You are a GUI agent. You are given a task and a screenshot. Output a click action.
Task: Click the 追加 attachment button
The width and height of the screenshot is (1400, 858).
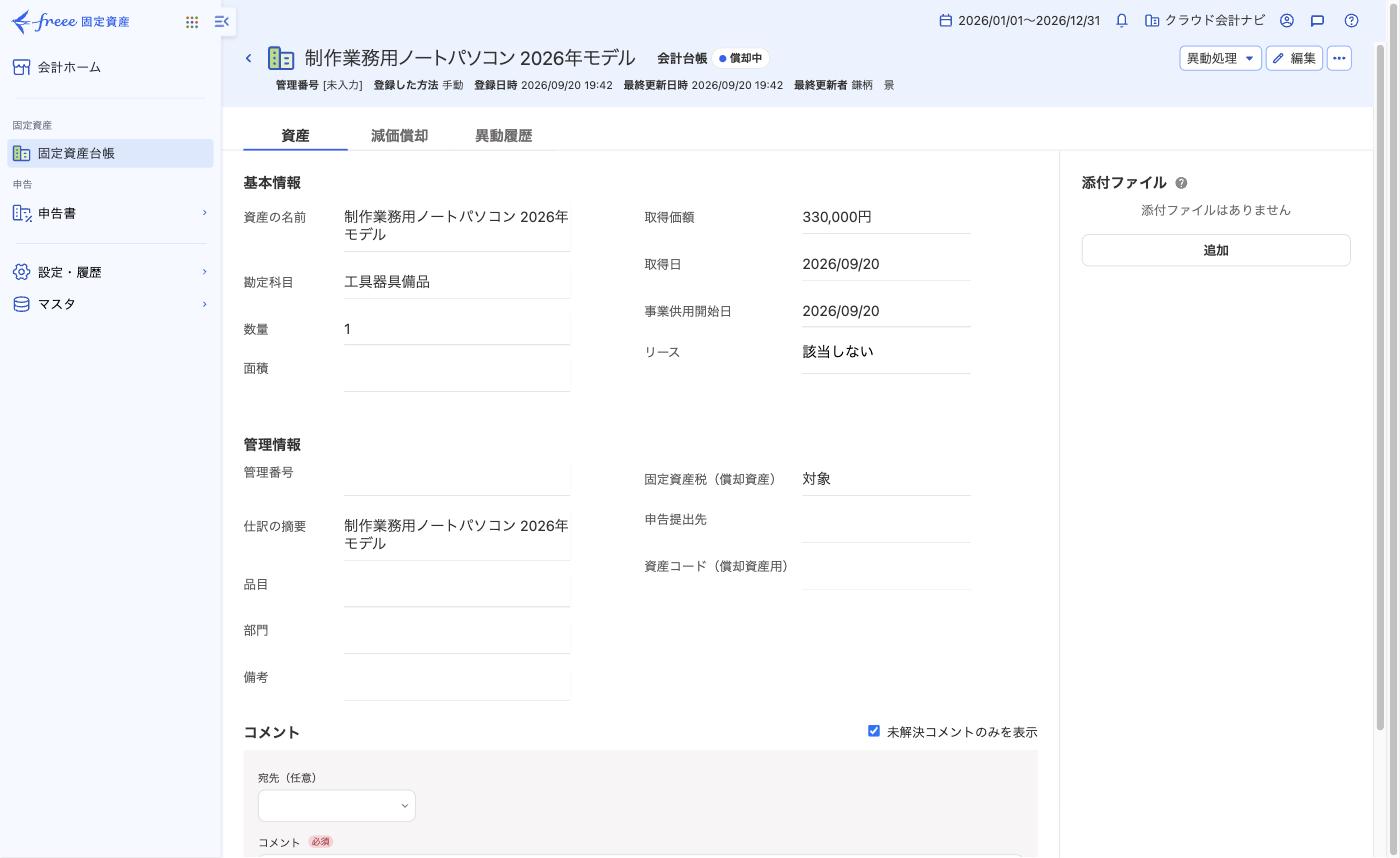pyautogui.click(x=1216, y=250)
